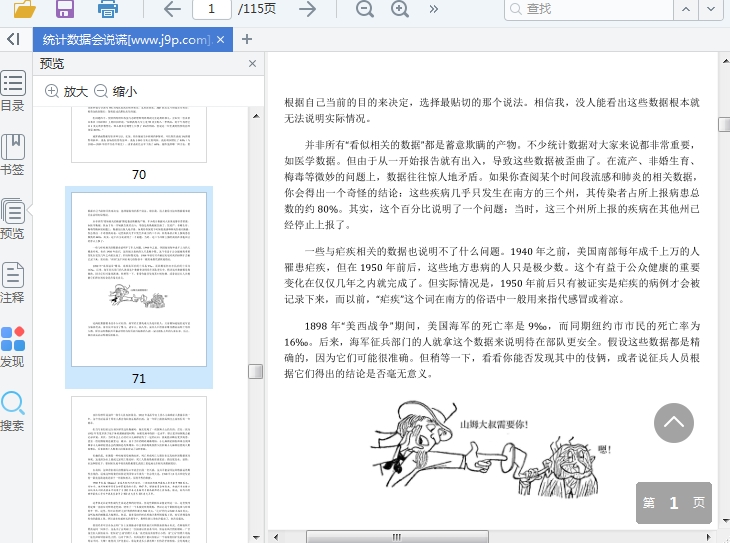The width and height of the screenshot is (730, 543).
Task: Open the 书签 (bookmarks) sidebar panel
Action: pyautogui.click(x=13, y=156)
